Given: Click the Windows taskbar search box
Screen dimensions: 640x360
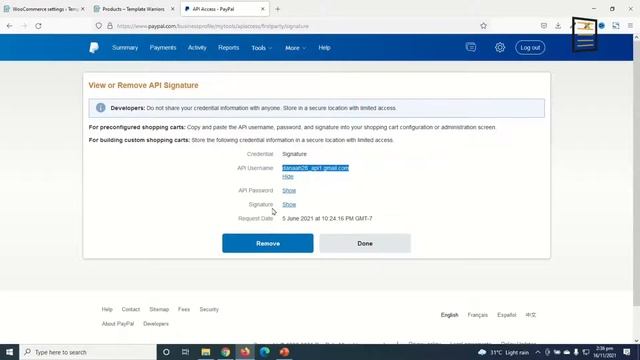Looking at the screenshot, I should coord(88,352).
